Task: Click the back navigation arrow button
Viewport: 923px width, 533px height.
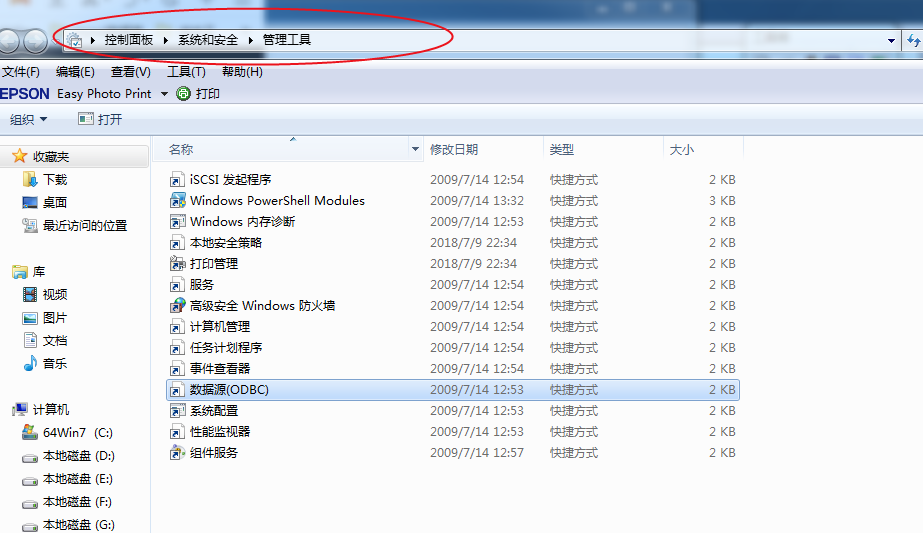Action: (x=9, y=41)
